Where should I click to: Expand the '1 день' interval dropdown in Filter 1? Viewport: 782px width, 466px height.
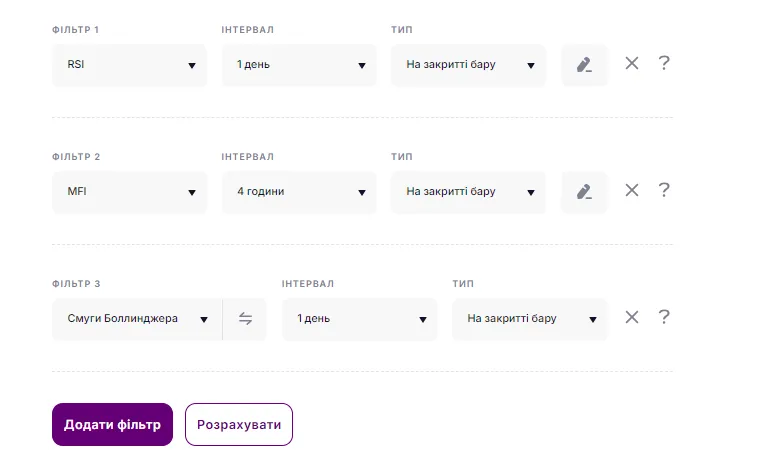pos(299,65)
